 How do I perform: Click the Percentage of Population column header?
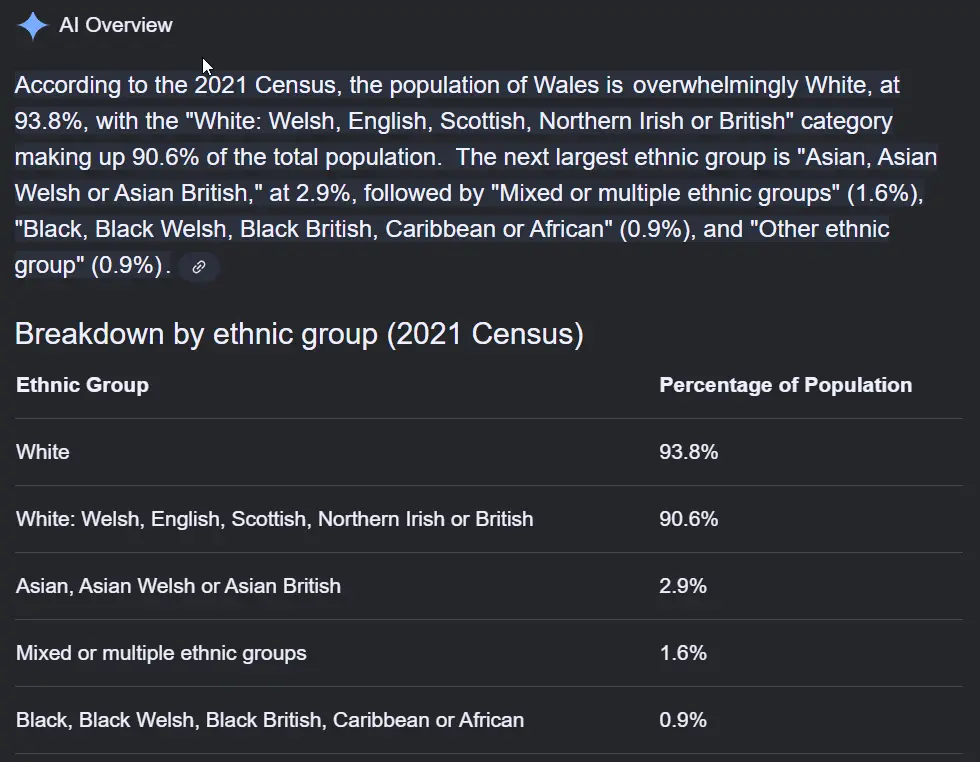tap(785, 385)
